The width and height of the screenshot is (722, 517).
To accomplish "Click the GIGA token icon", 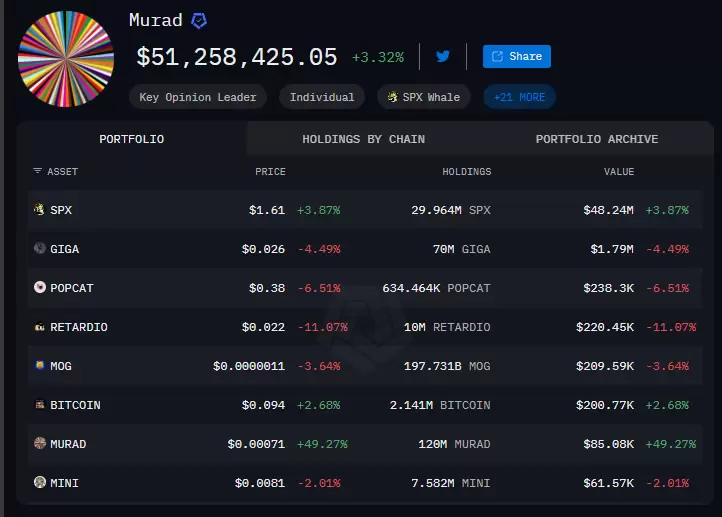I will point(40,248).
